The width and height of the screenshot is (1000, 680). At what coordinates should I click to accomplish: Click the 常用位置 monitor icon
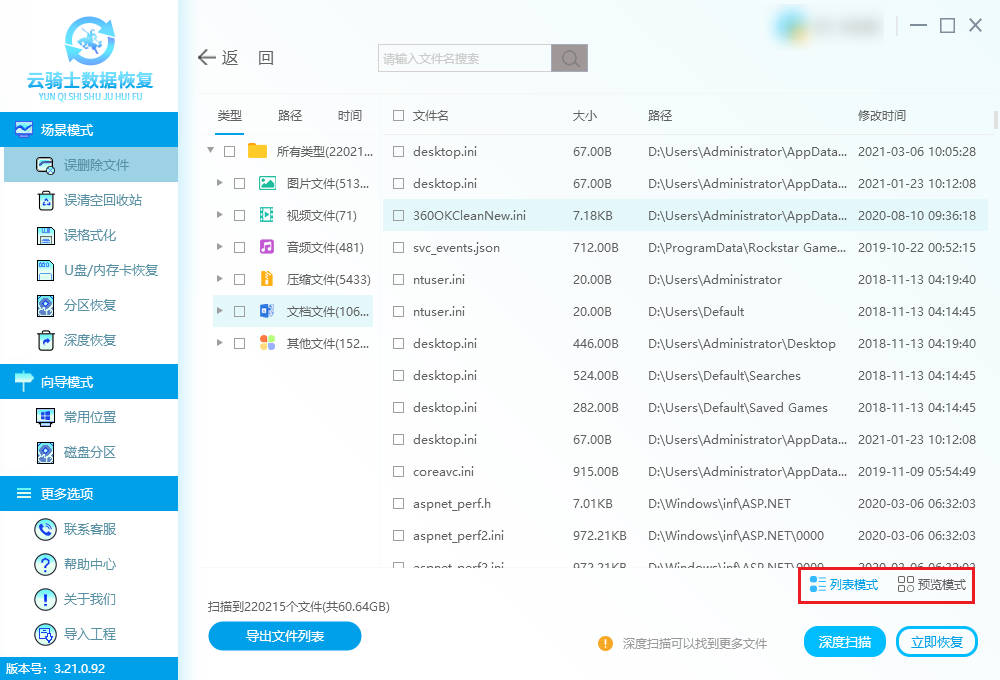(46, 417)
